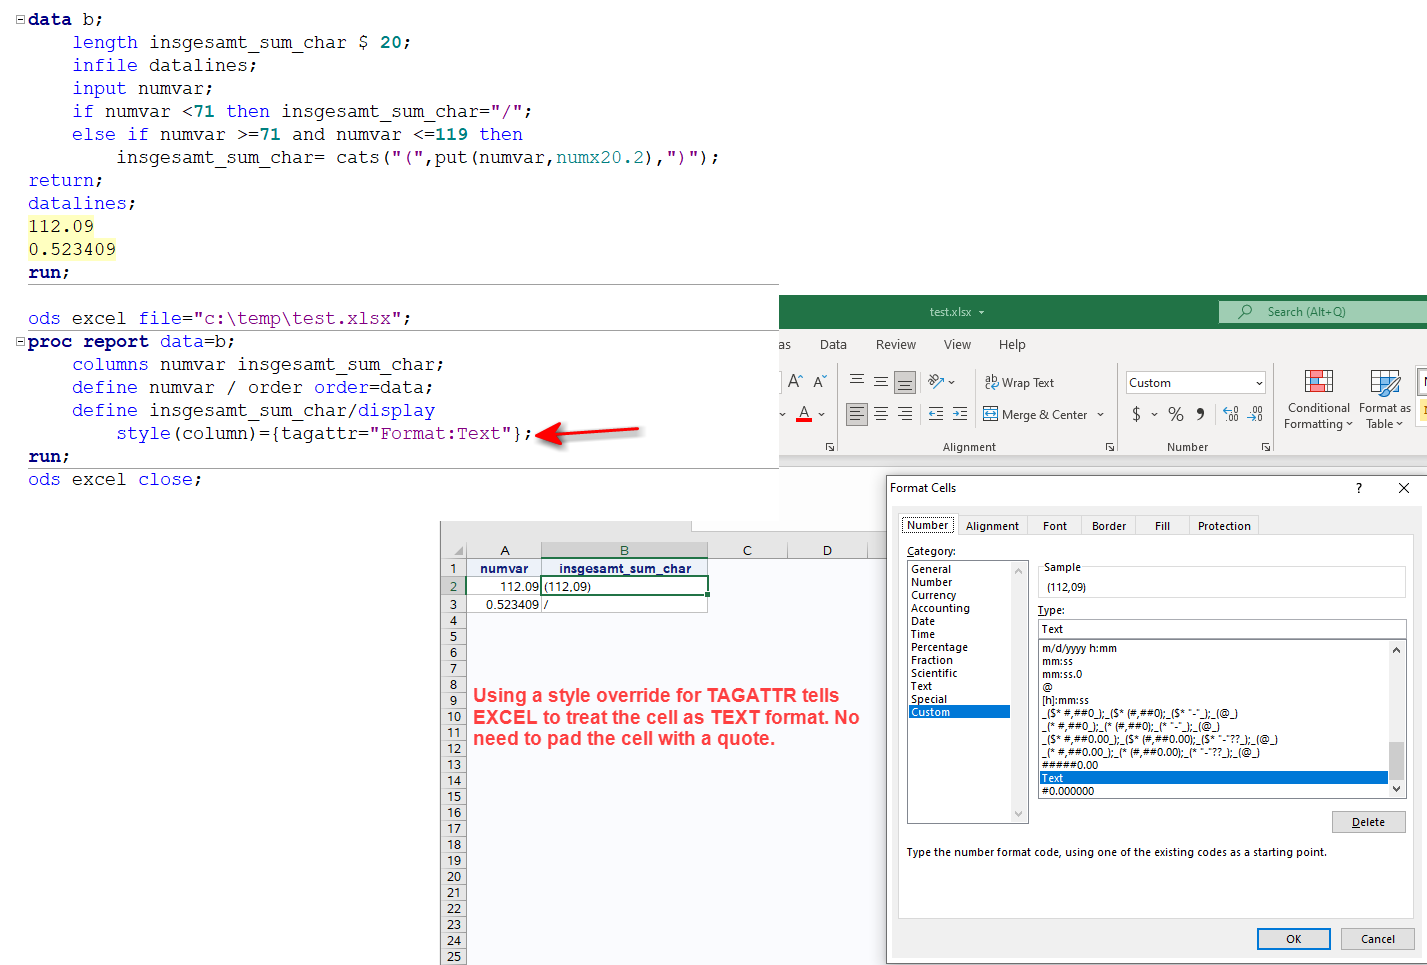Toggle left text alignment
This screenshot has width=1427, height=965.
[x=857, y=413]
